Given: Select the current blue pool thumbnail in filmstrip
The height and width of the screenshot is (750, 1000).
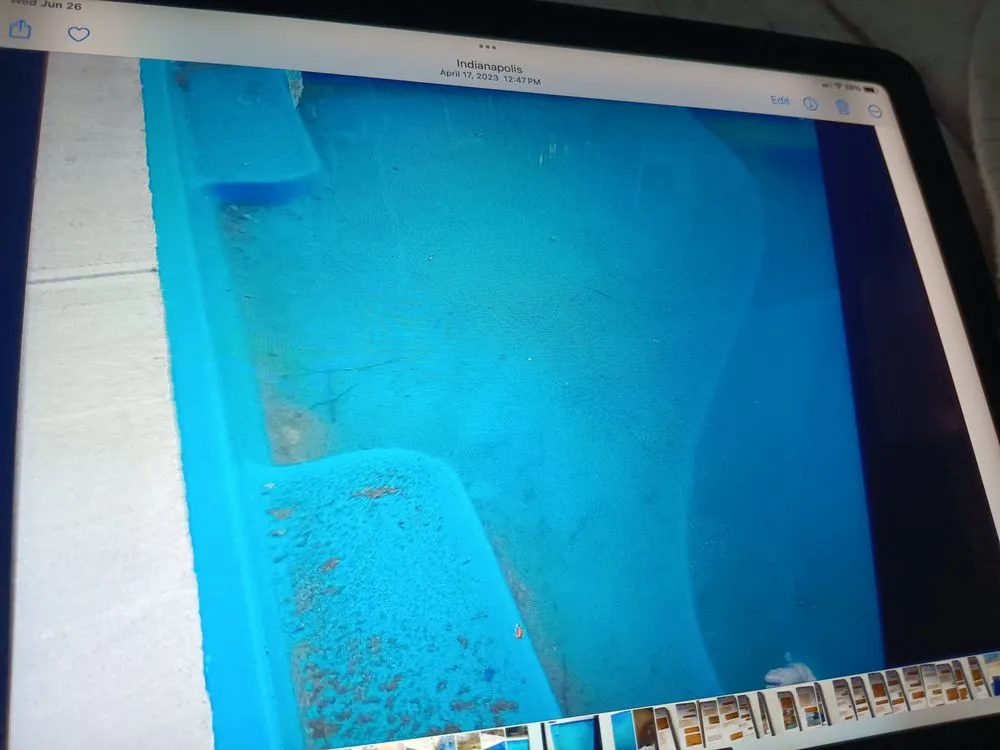Looking at the screenshot, I should [573, 733].
